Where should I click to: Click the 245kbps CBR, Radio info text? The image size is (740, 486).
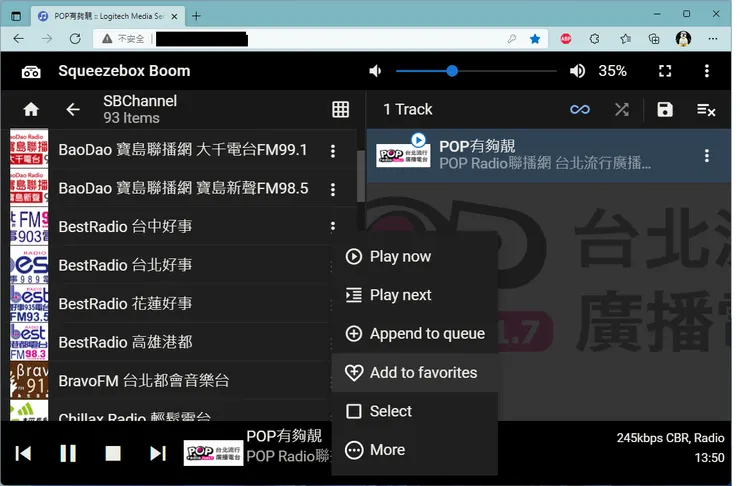coord(670,438)
